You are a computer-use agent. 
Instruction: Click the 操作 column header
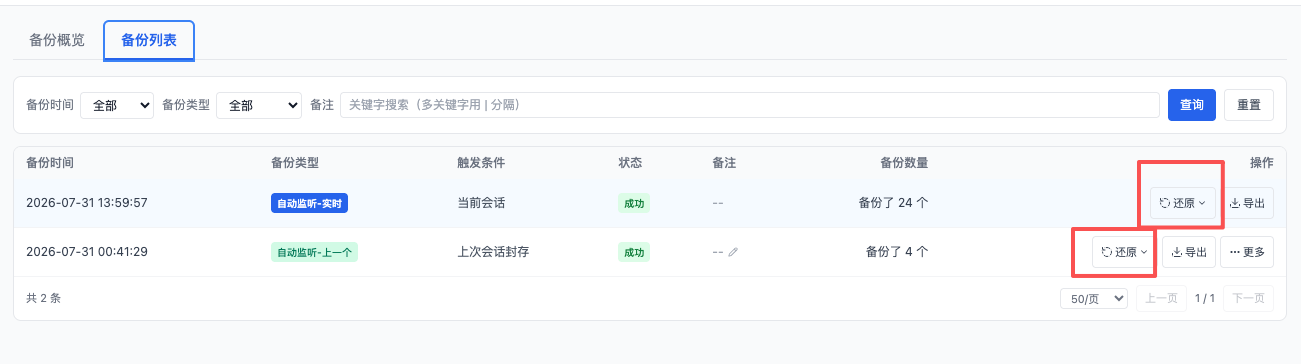coord(1262,162)
